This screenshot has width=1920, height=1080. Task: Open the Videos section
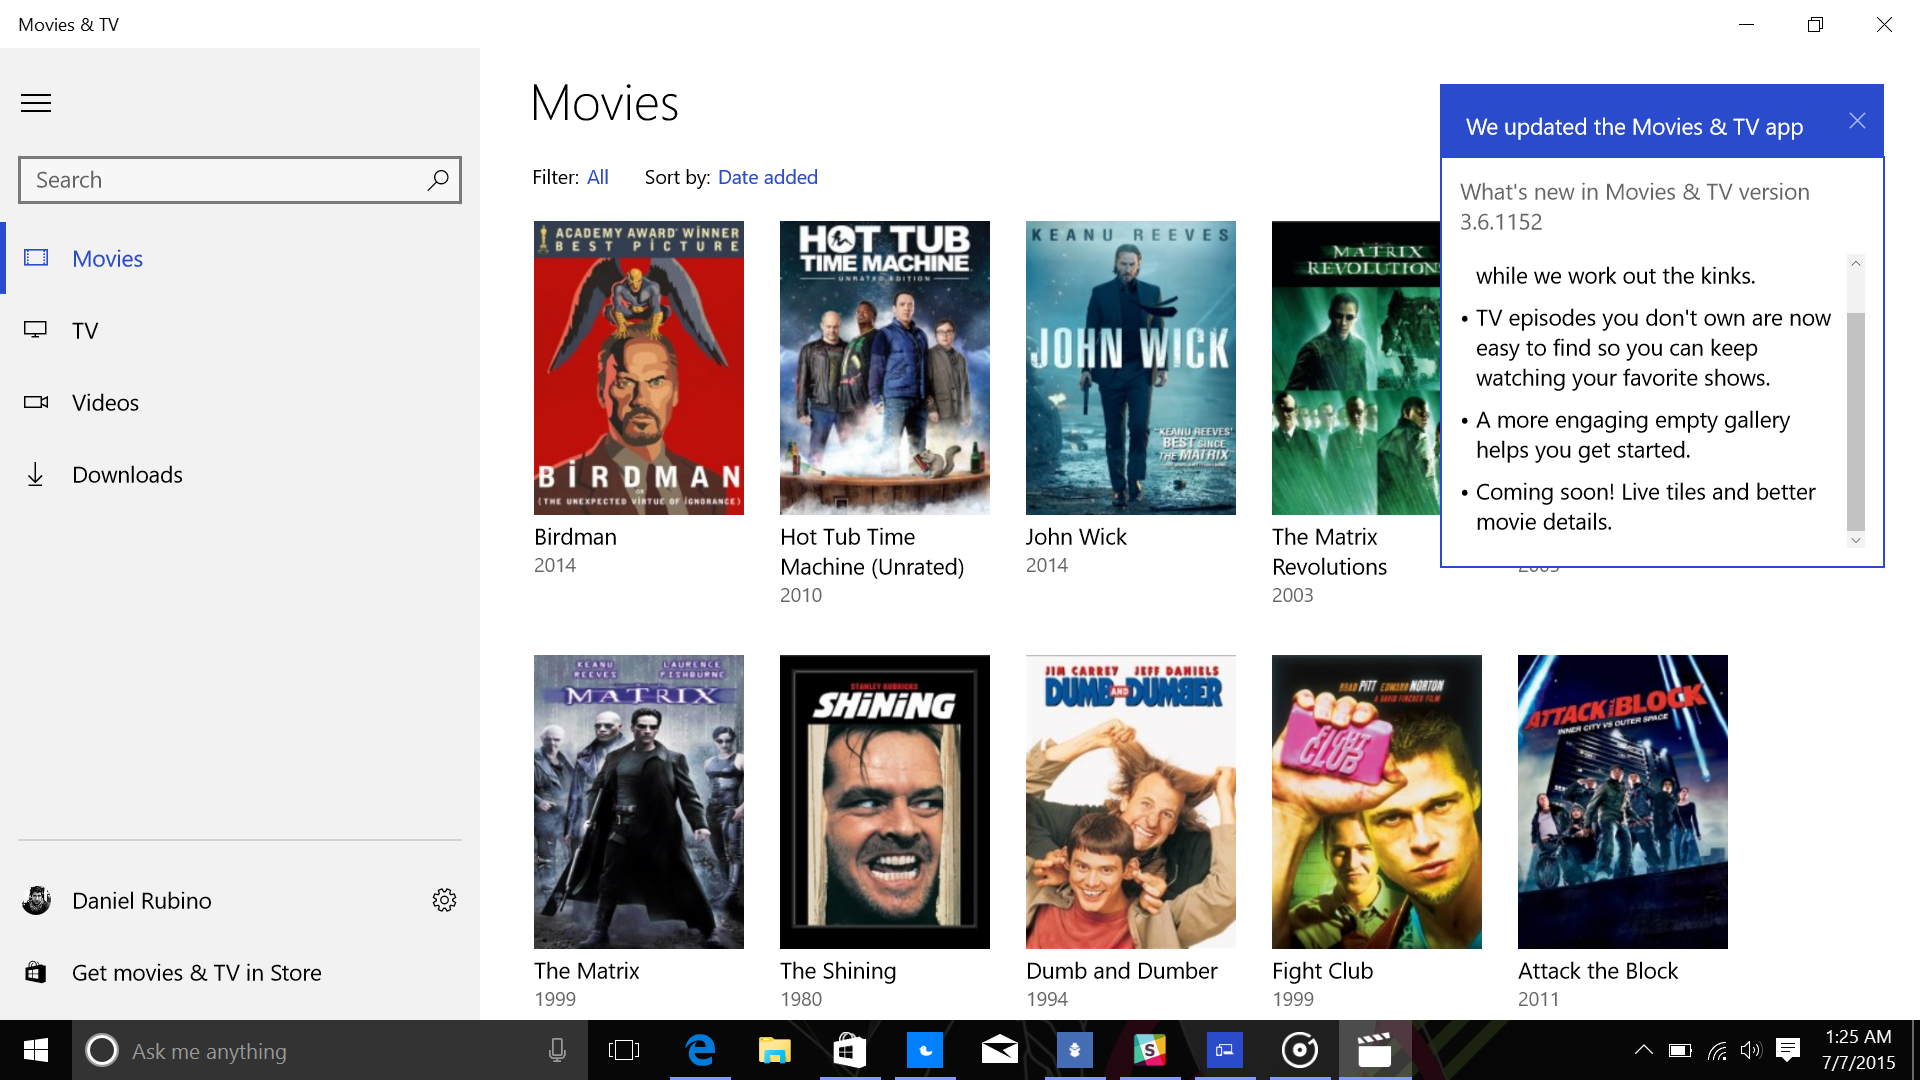point(105,403)
